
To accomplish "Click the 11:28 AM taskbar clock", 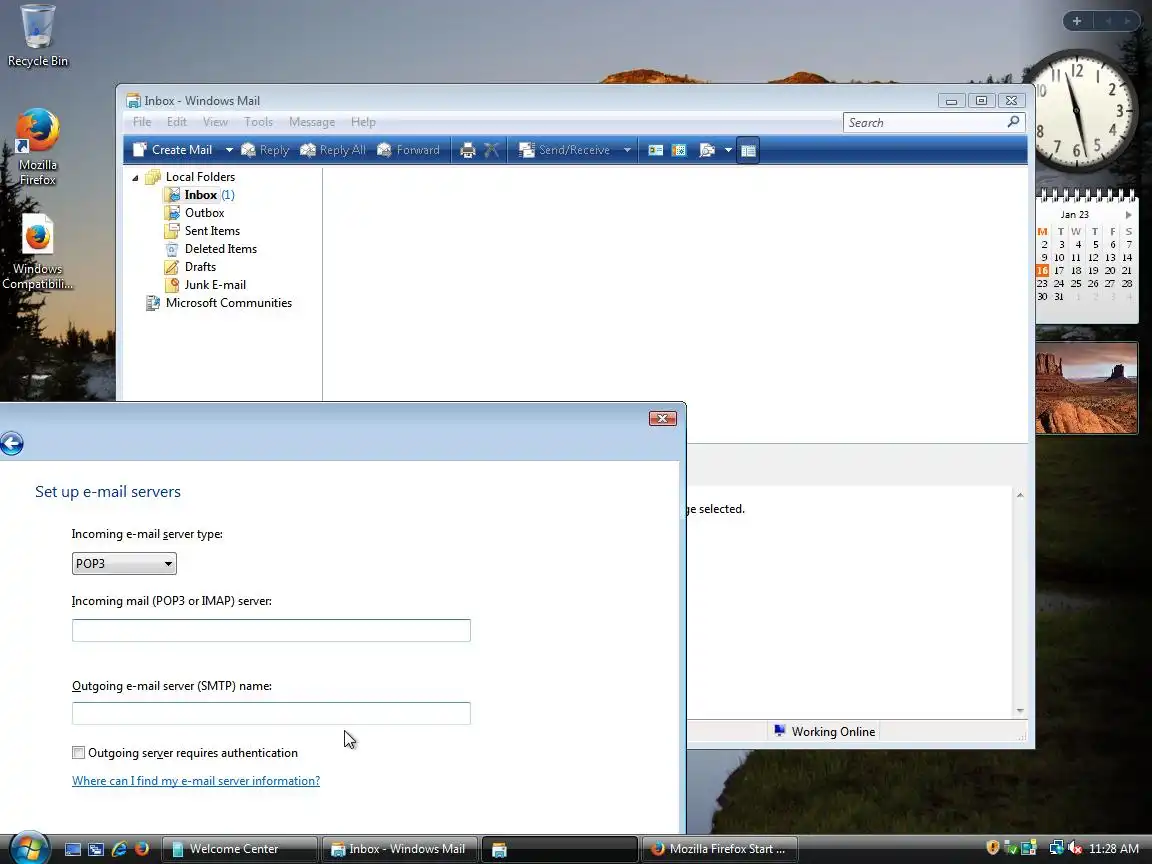I will (x=1114, y=849).
